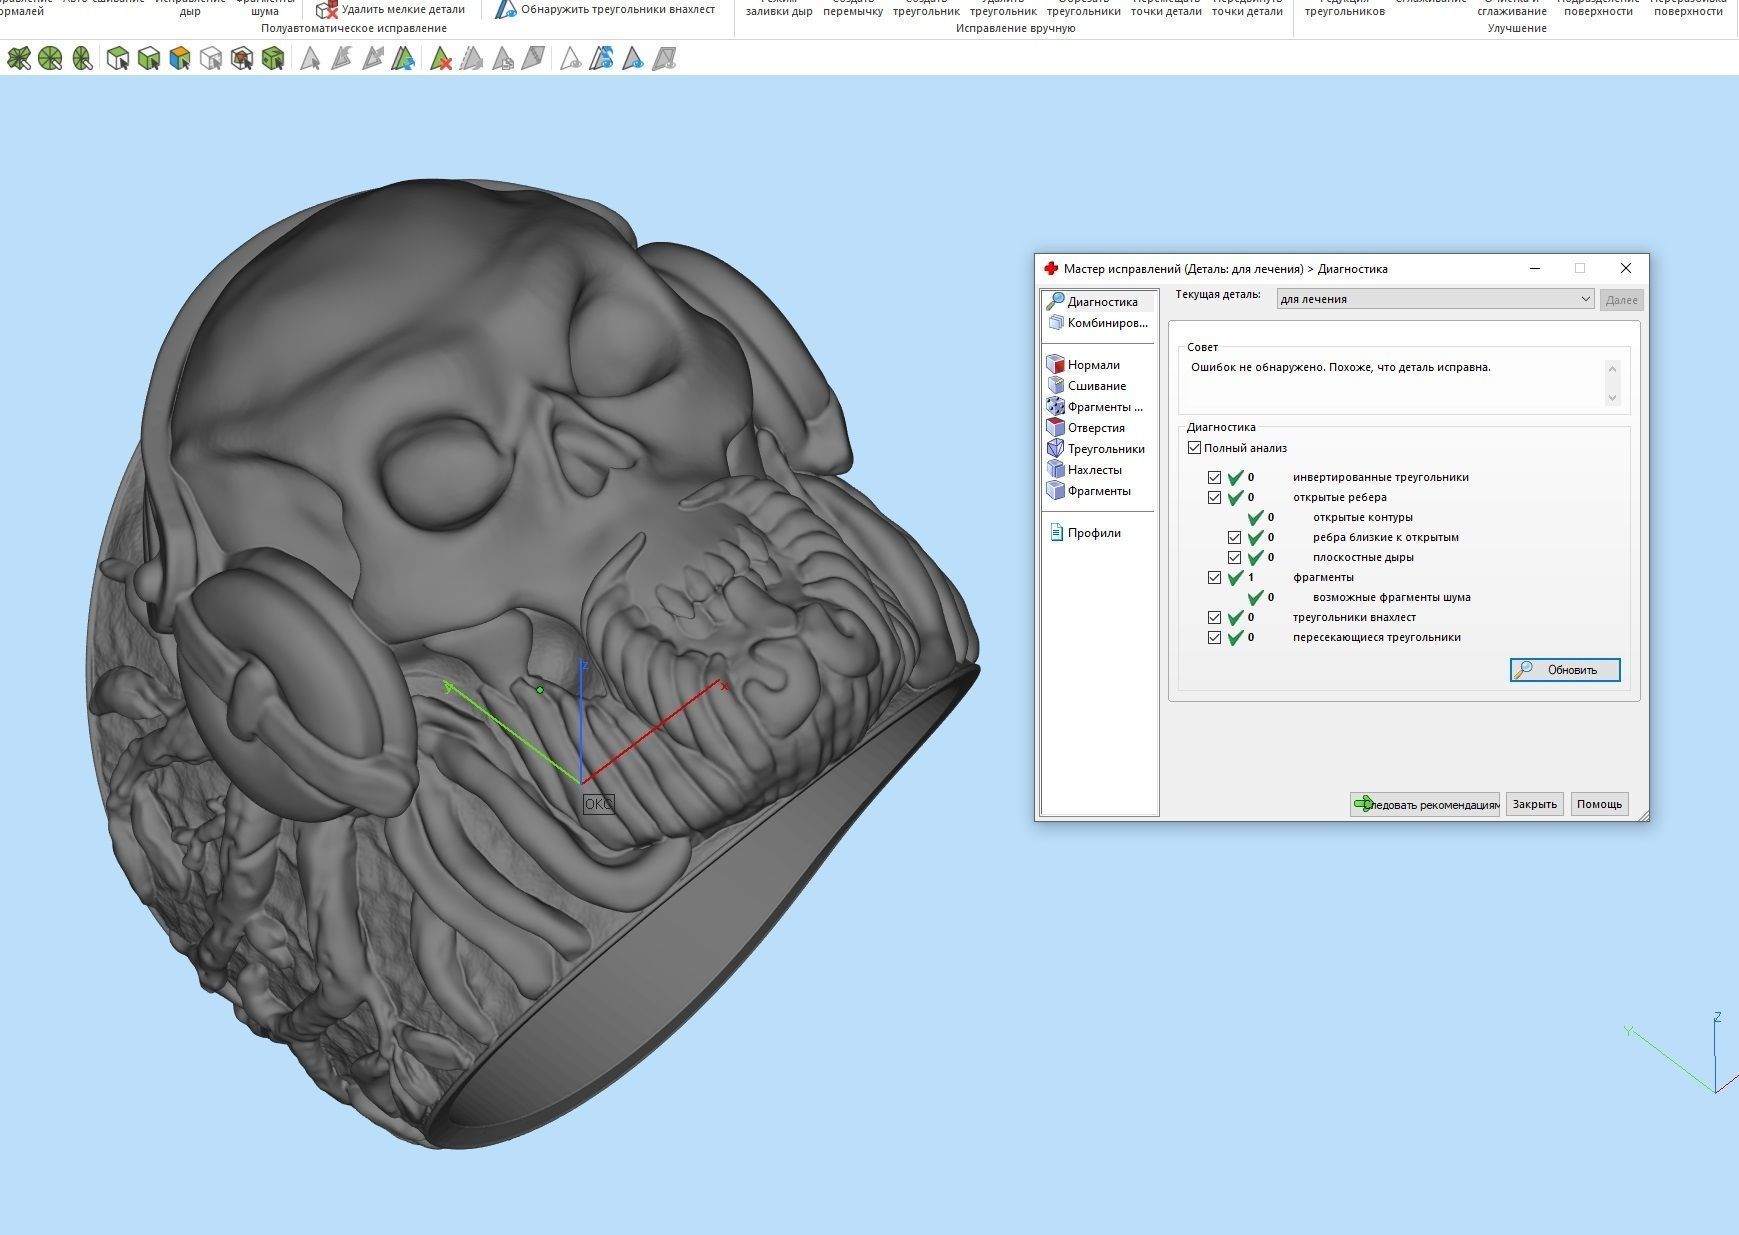1739x1235 pixels.
Task: Click the Помощь button
Action: coord(1599,804)
